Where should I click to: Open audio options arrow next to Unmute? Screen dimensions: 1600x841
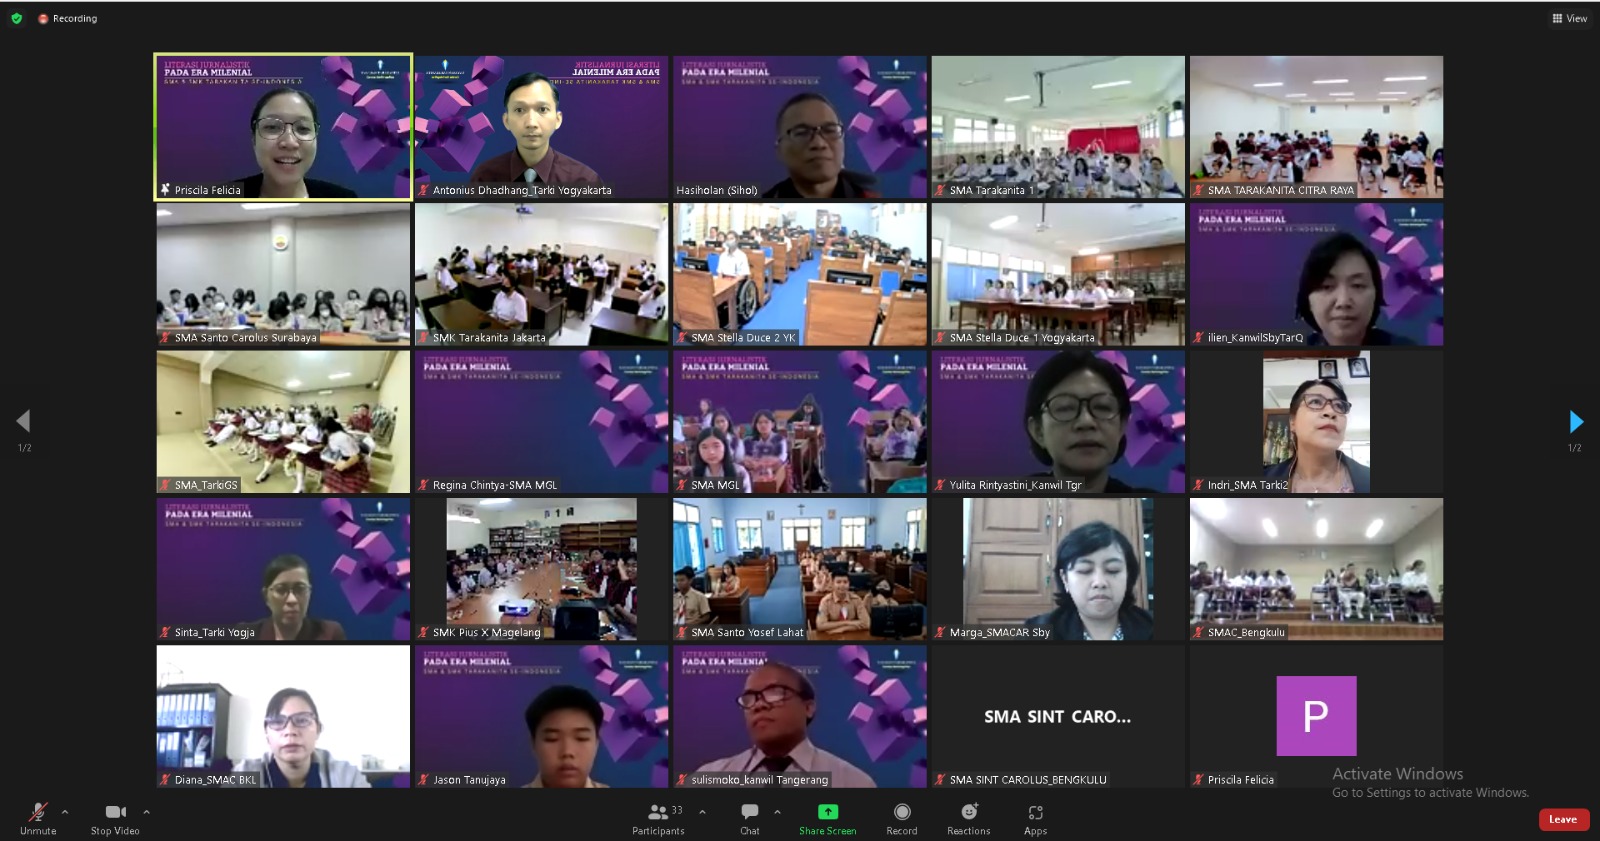click(x=65, y=812)
